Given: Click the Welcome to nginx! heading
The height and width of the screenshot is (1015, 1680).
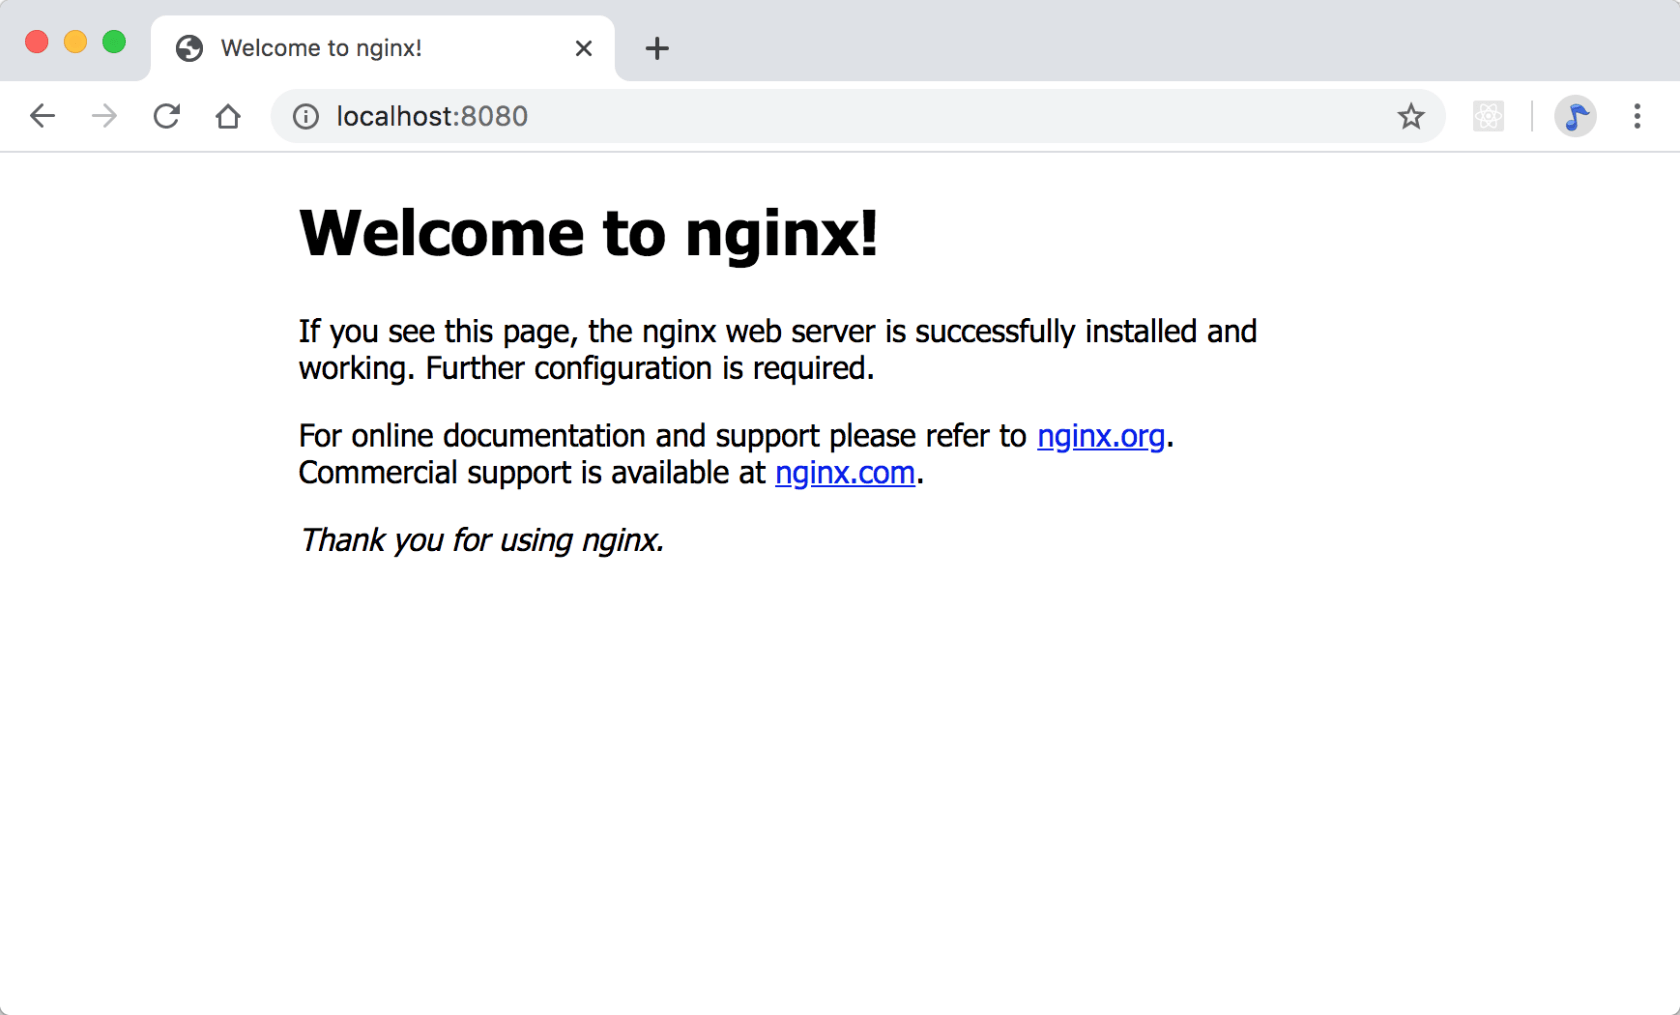Looking at the screenshot, I should coord(588,233).
